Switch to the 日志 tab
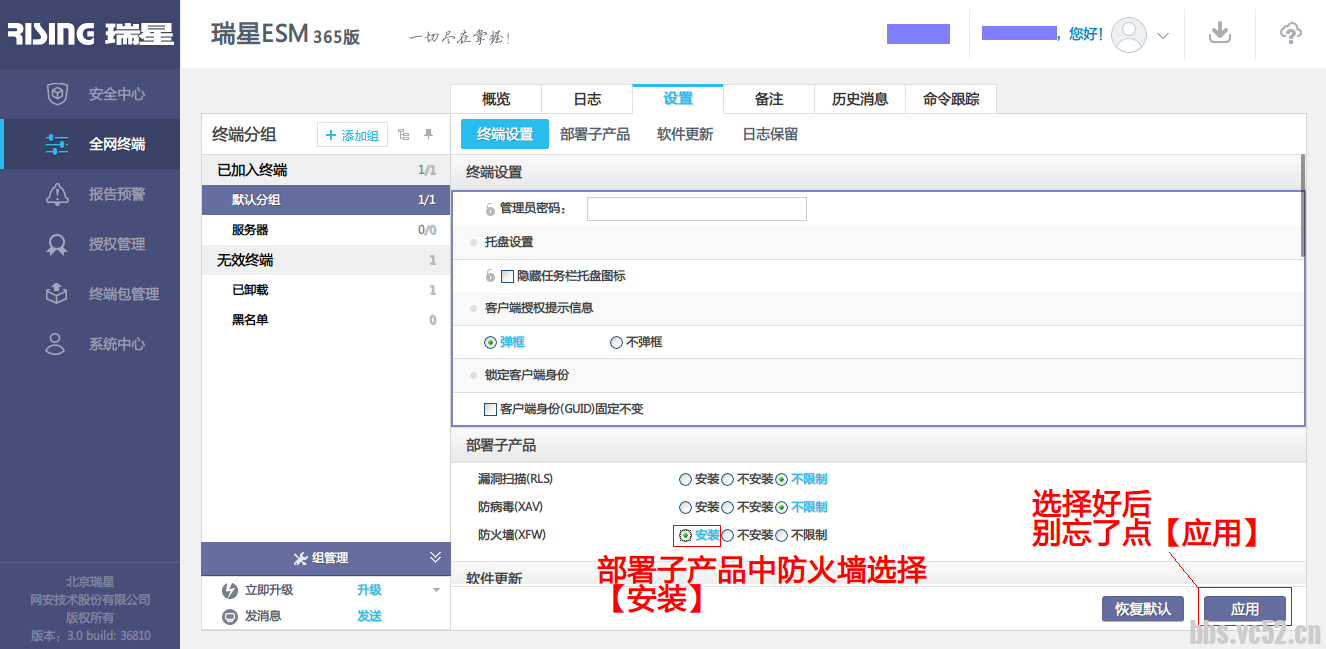 click(587, 99)
